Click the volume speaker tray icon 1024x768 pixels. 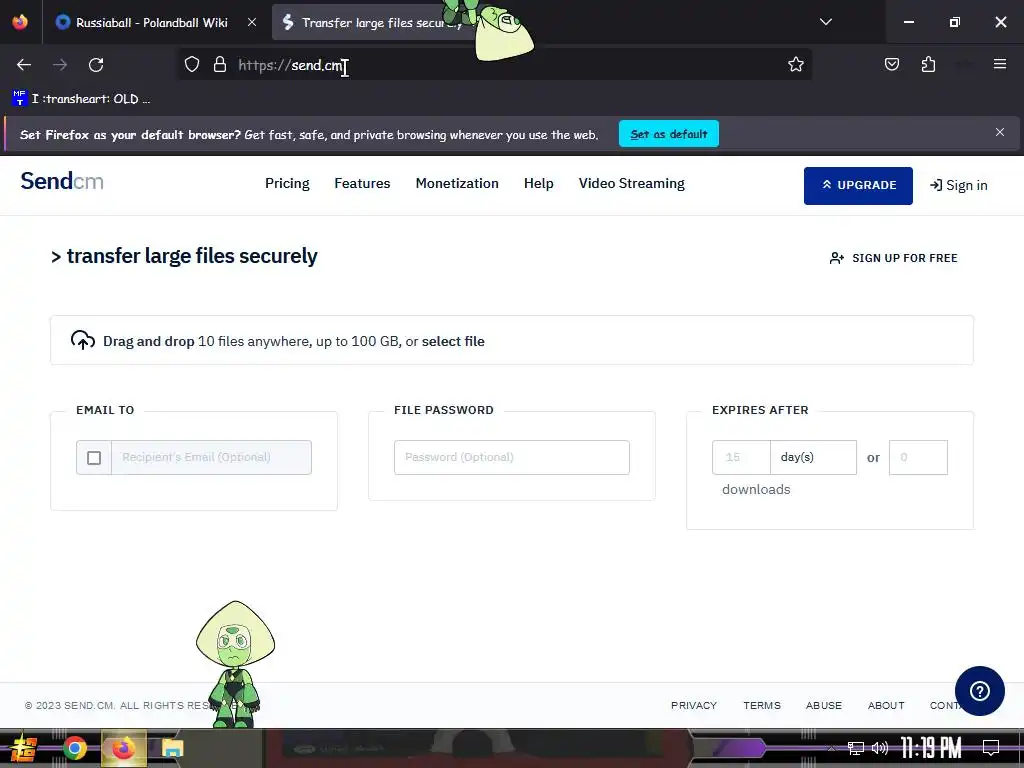(880, 748)
